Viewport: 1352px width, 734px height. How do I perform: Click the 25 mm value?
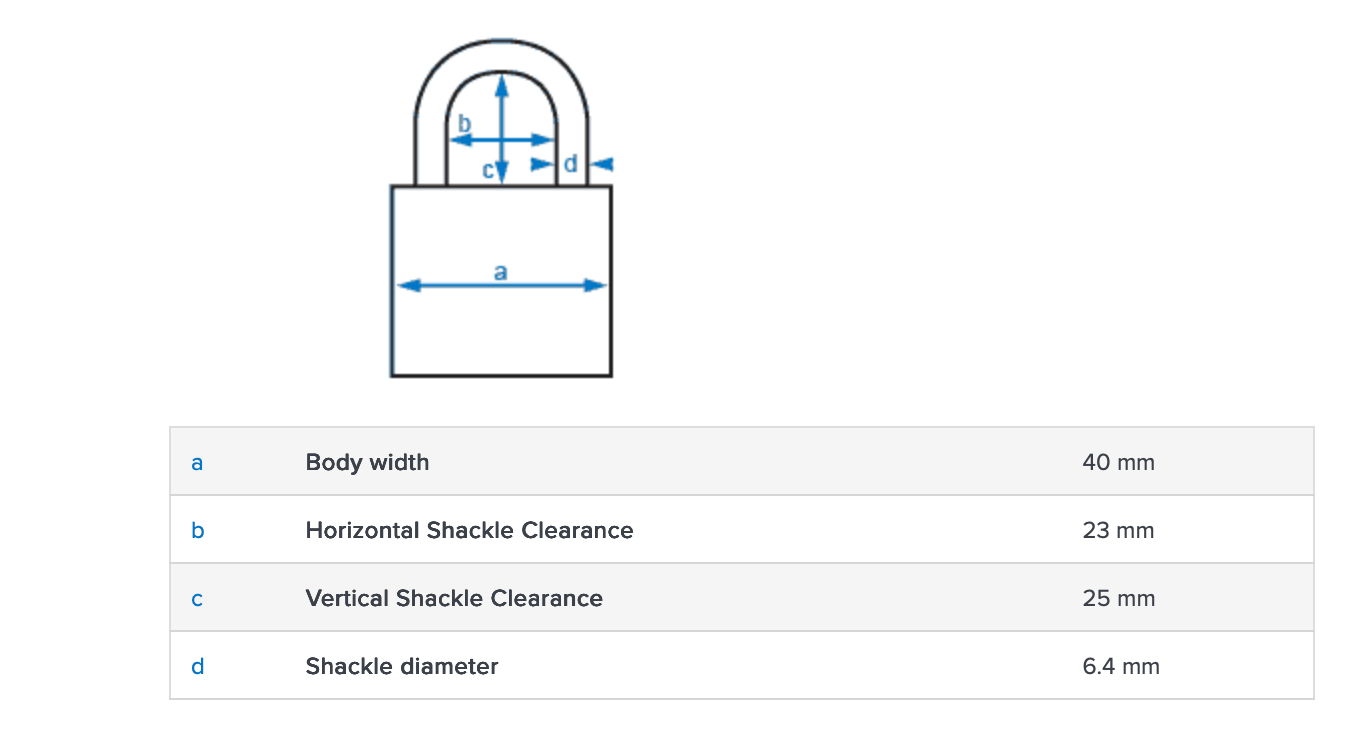point(1118,598)
